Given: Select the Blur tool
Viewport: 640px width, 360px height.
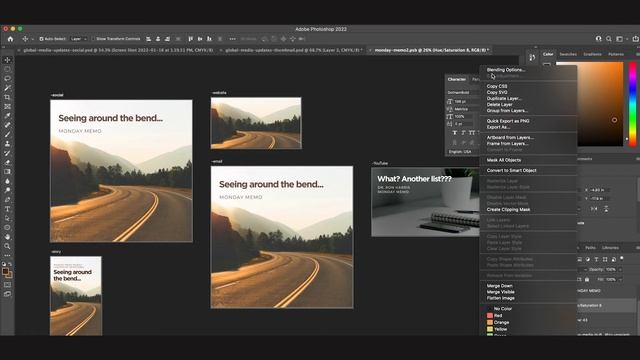Looking at the screenshot, I should [7, 181].
